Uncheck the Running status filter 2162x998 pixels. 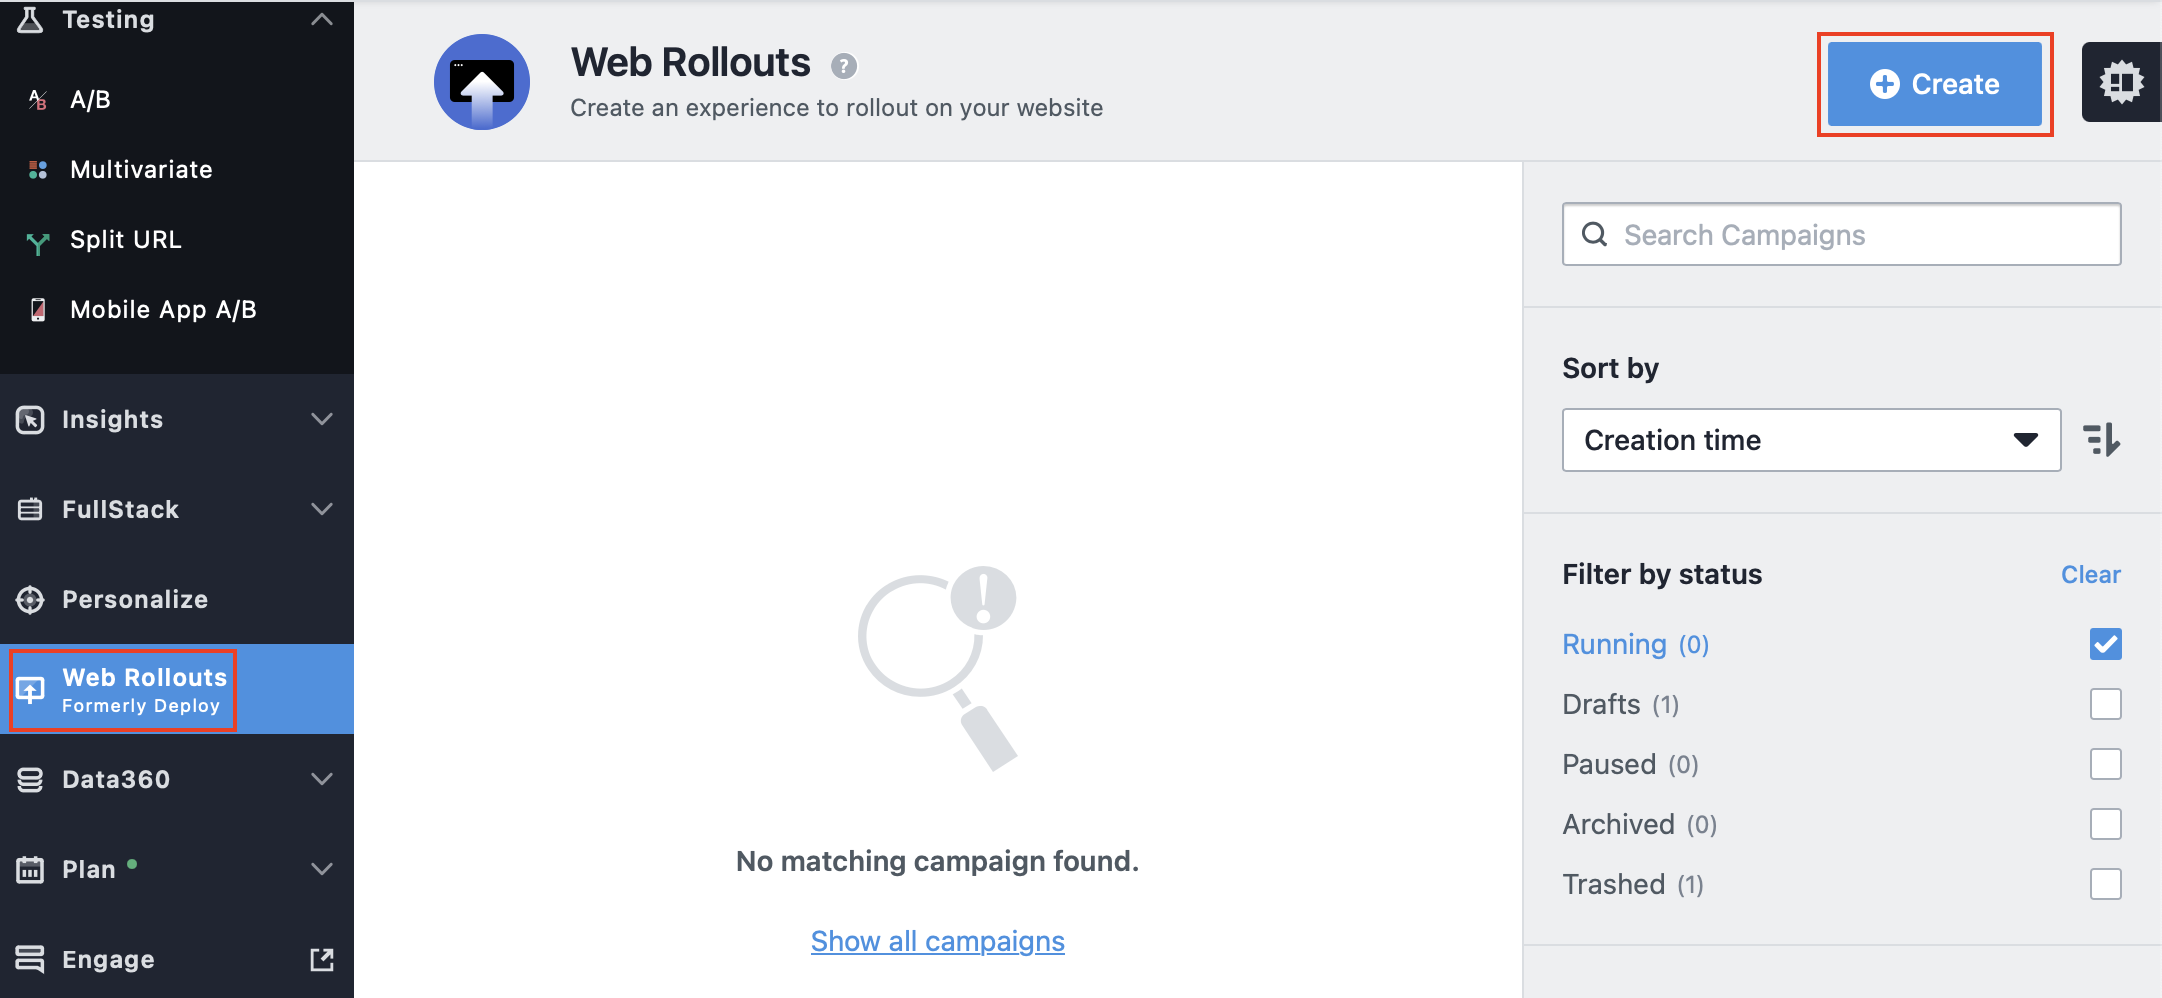click(2105, 644)
